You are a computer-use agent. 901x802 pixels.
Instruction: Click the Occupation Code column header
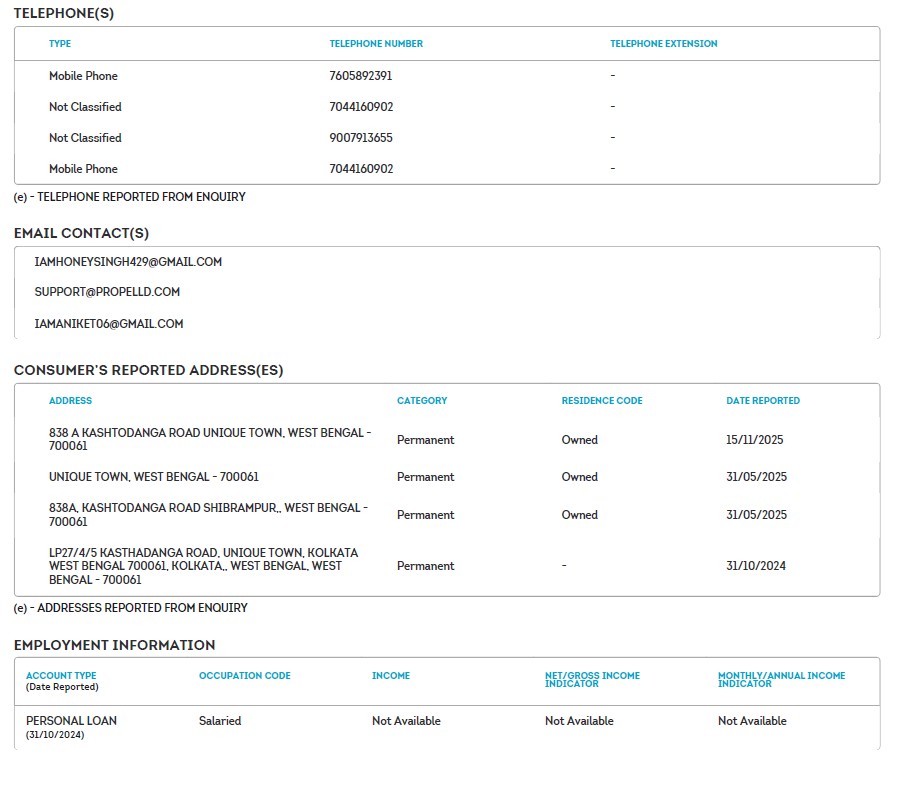tap(244, 676)
